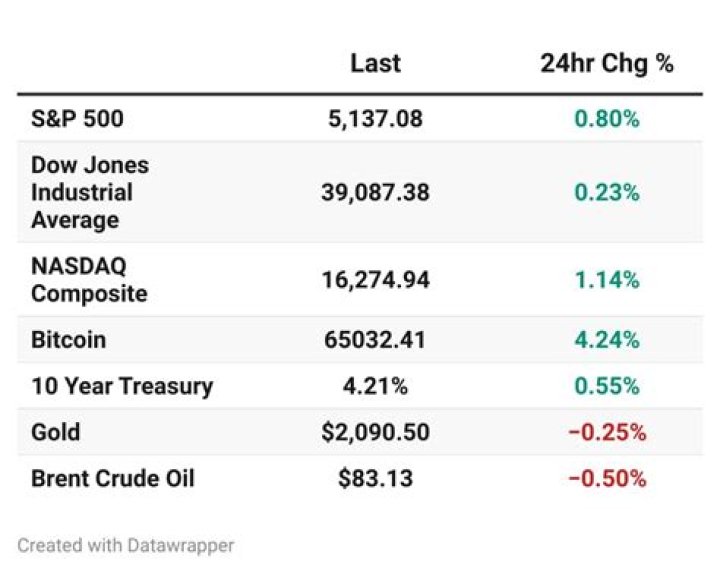Select the S&P 500 row label
The width and height of the screenshot is (720, 574).
coord(77,118)
